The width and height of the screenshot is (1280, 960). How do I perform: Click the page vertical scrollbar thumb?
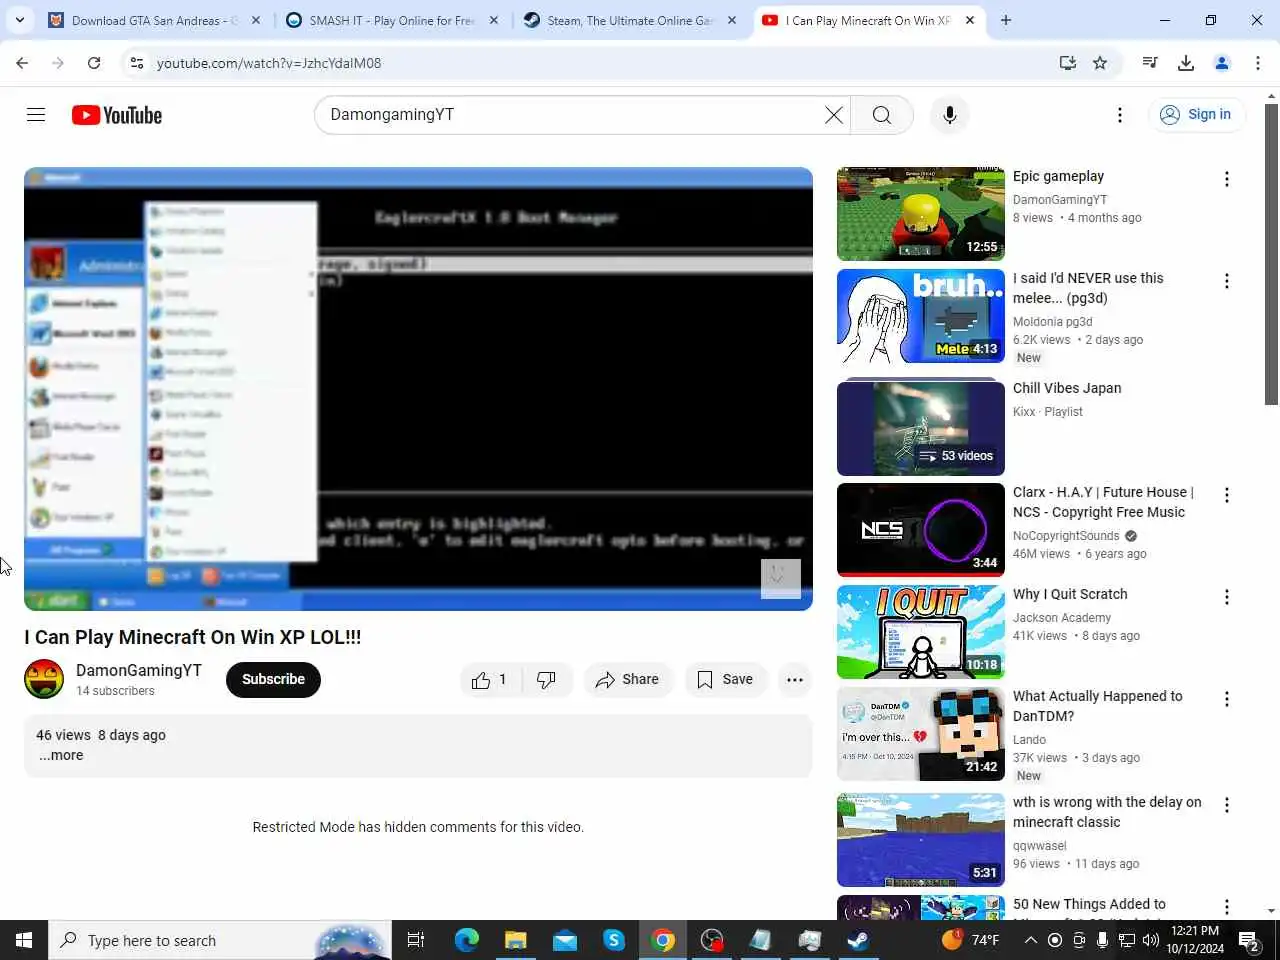click(x=1272, y=254)
